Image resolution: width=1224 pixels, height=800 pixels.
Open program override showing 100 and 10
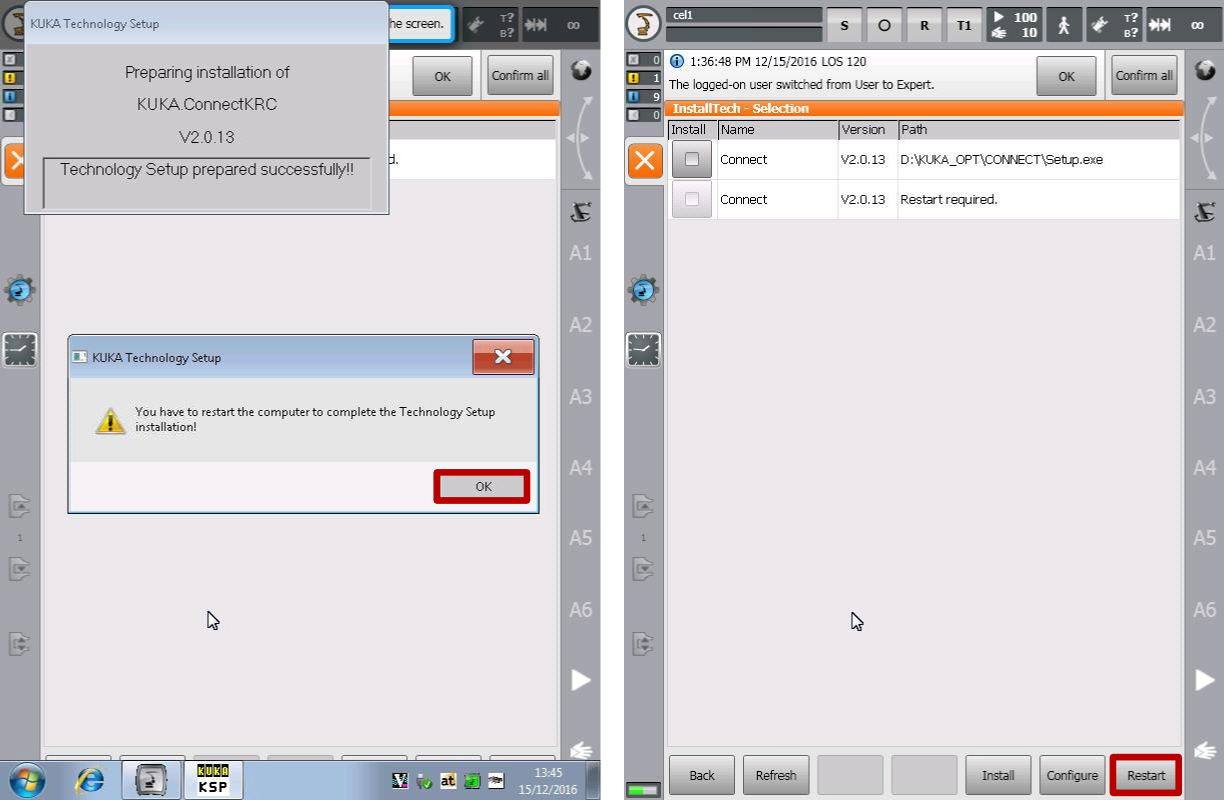(1014, 25)
